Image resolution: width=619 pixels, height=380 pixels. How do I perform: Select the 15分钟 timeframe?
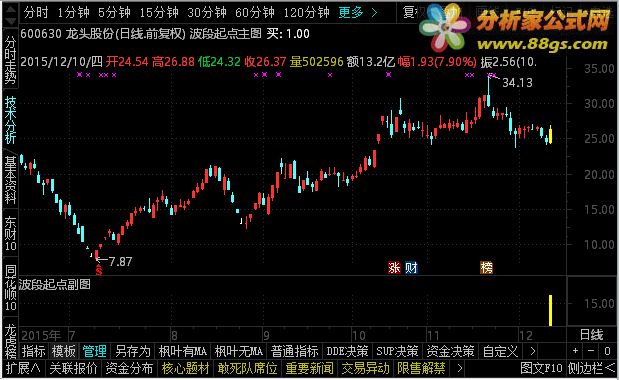point(159,13)
